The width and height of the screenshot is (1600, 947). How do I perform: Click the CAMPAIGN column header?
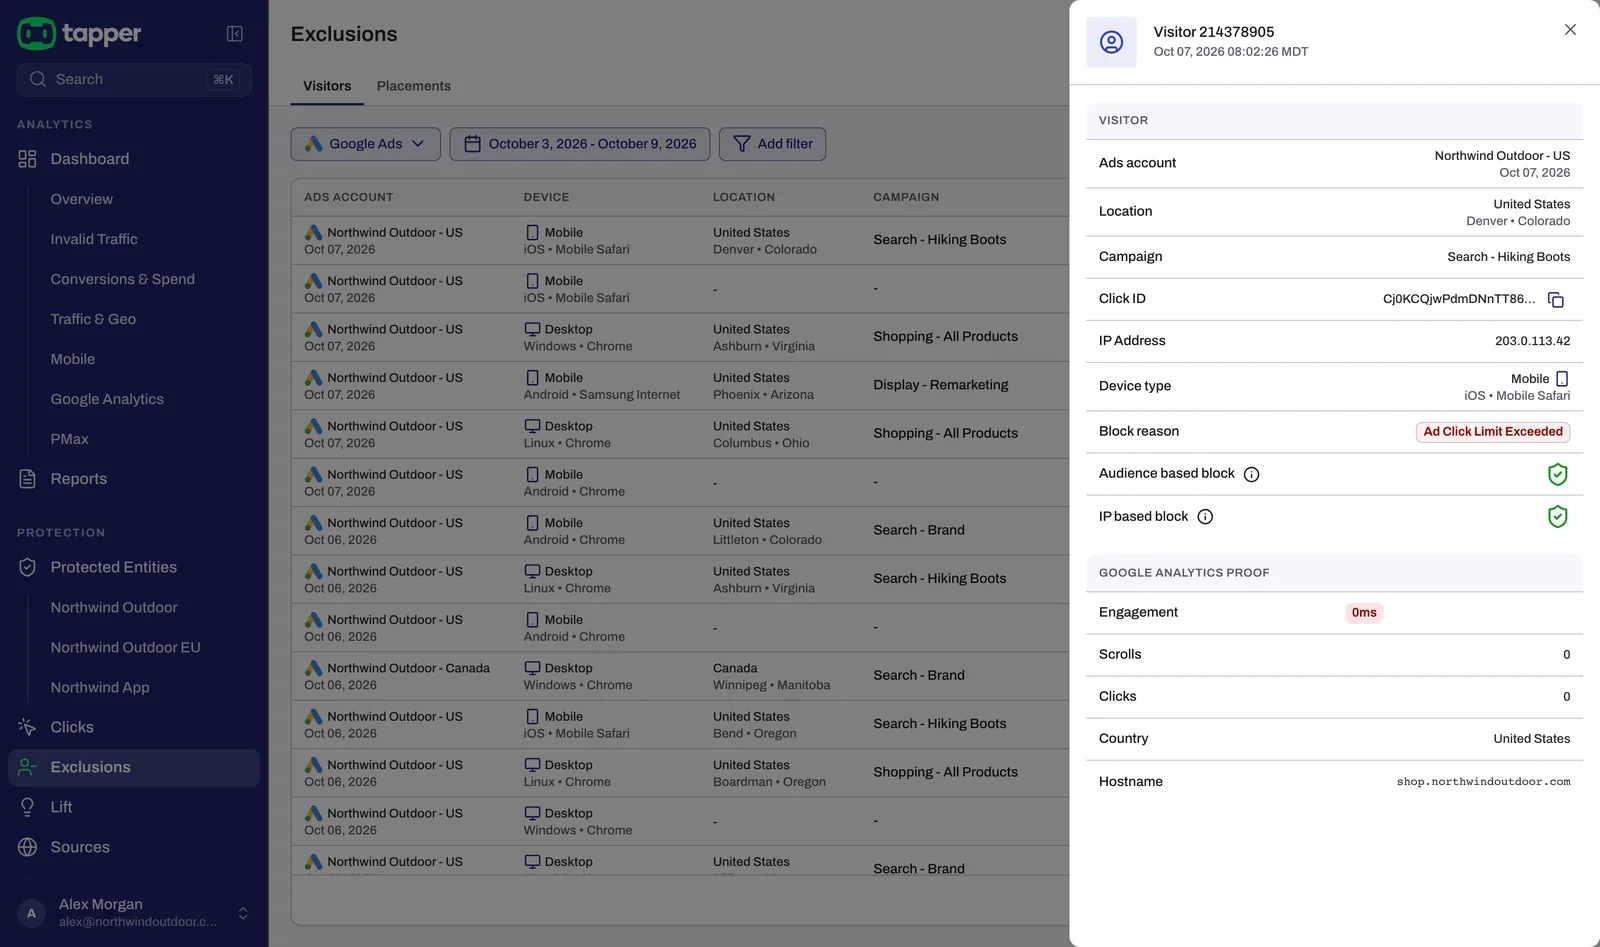click(906, 197)
